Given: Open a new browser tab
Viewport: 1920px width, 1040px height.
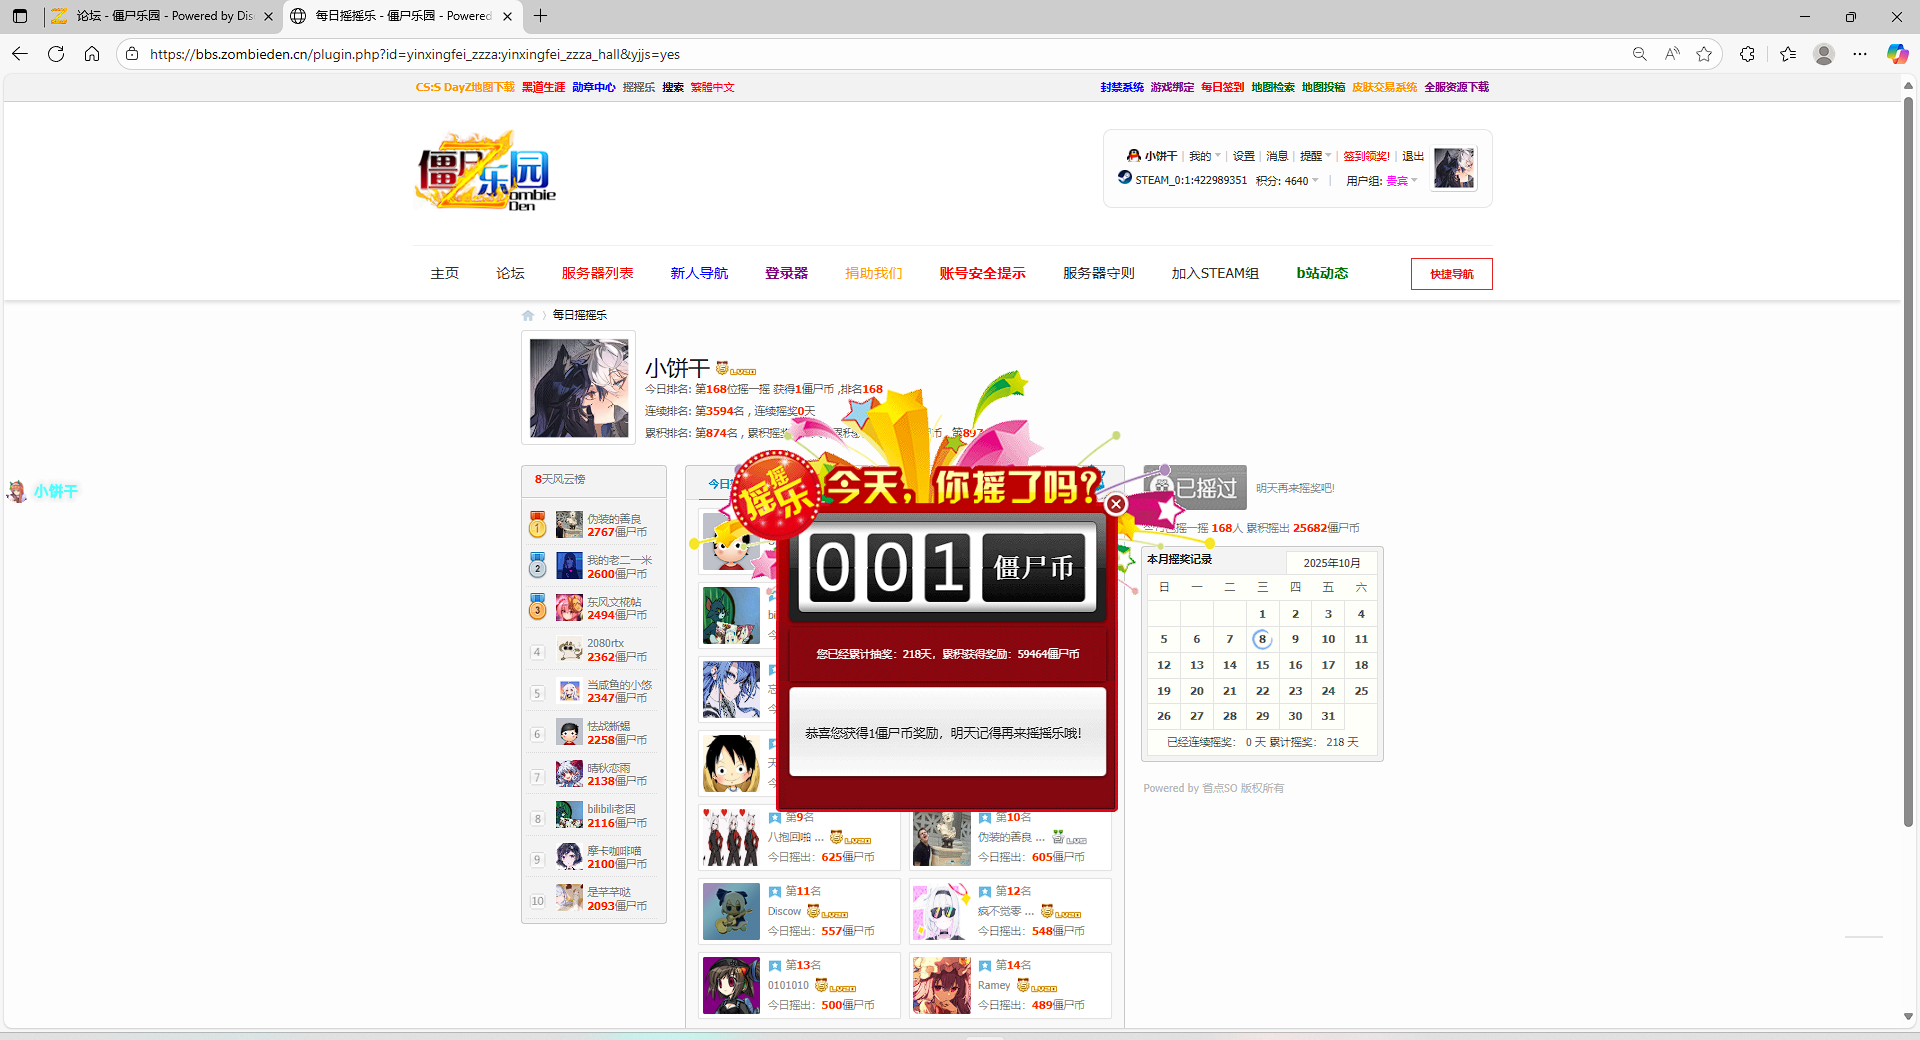Looking at the screenshot, I should [x=541, y=16].
